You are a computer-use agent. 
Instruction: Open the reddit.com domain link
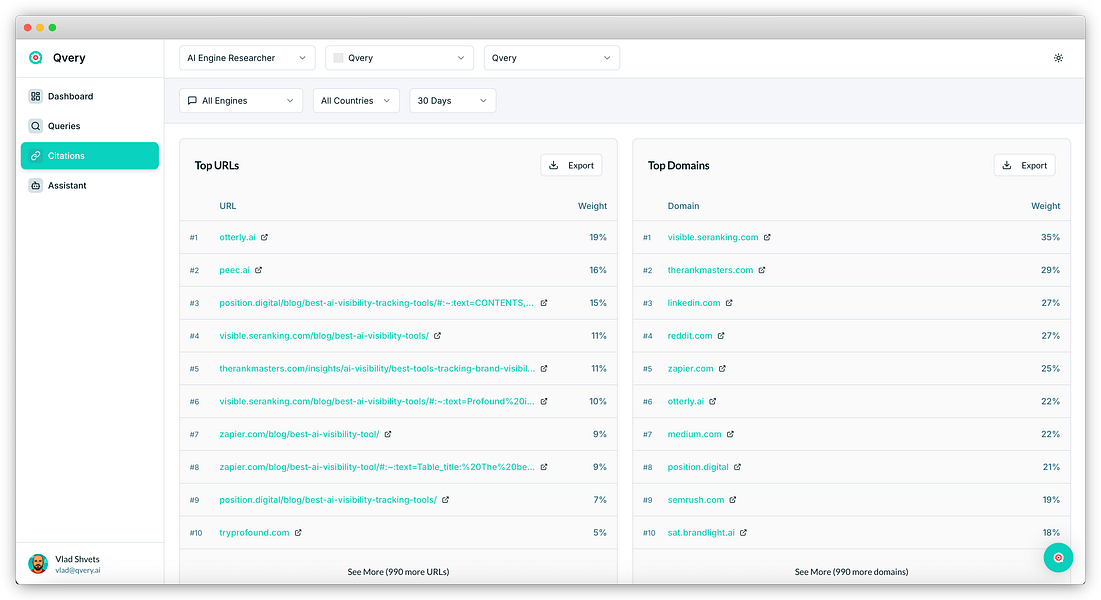tap(690, 336)
